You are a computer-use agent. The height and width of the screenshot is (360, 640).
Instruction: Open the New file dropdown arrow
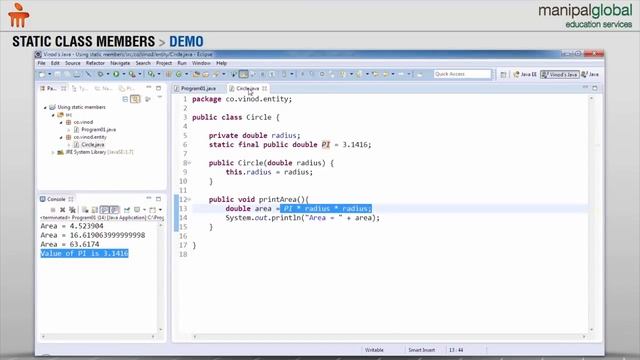tap(49, 74)
